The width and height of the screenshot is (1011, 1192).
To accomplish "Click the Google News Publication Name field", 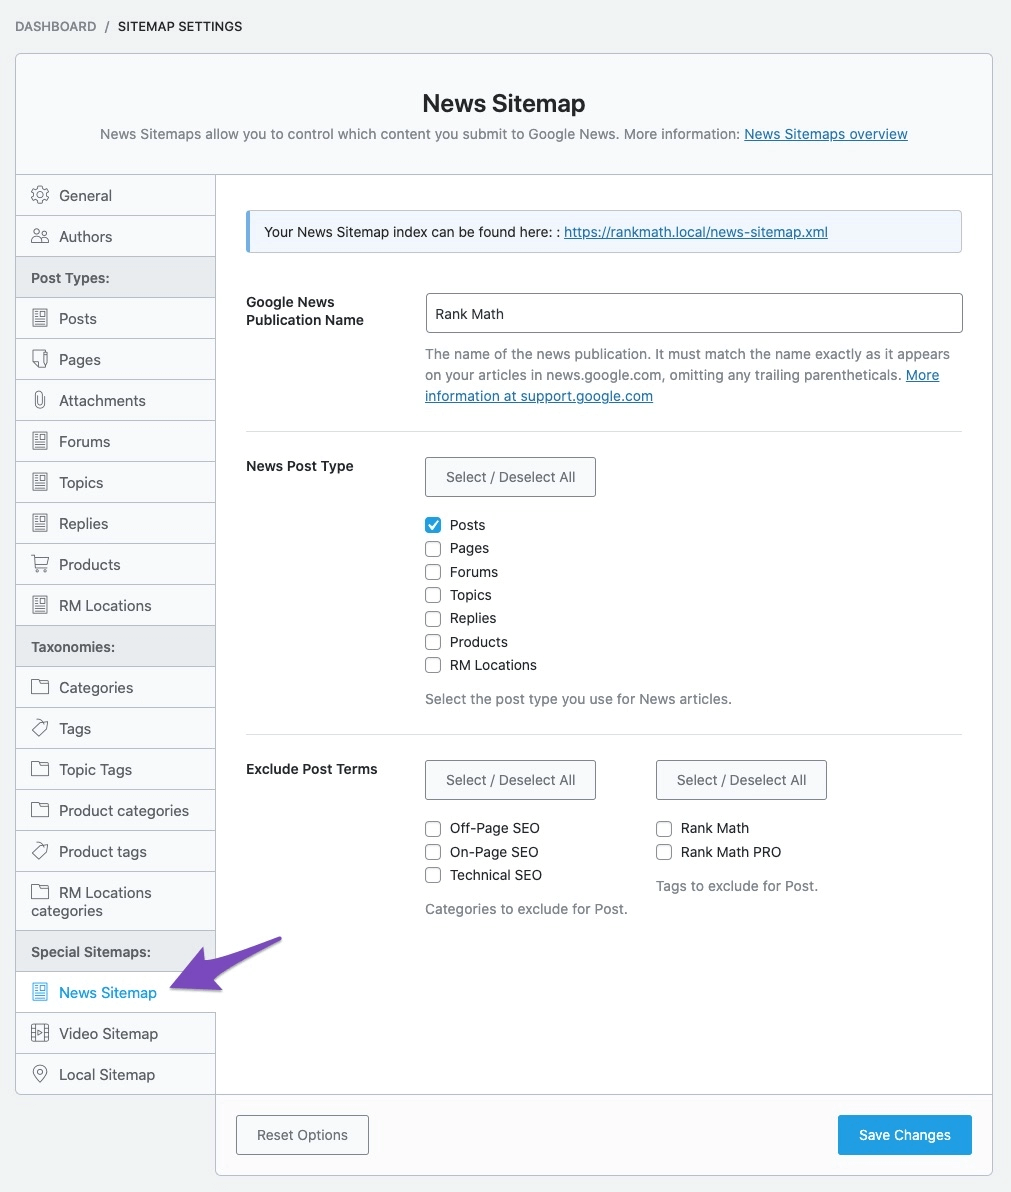I will coord(693,313).
